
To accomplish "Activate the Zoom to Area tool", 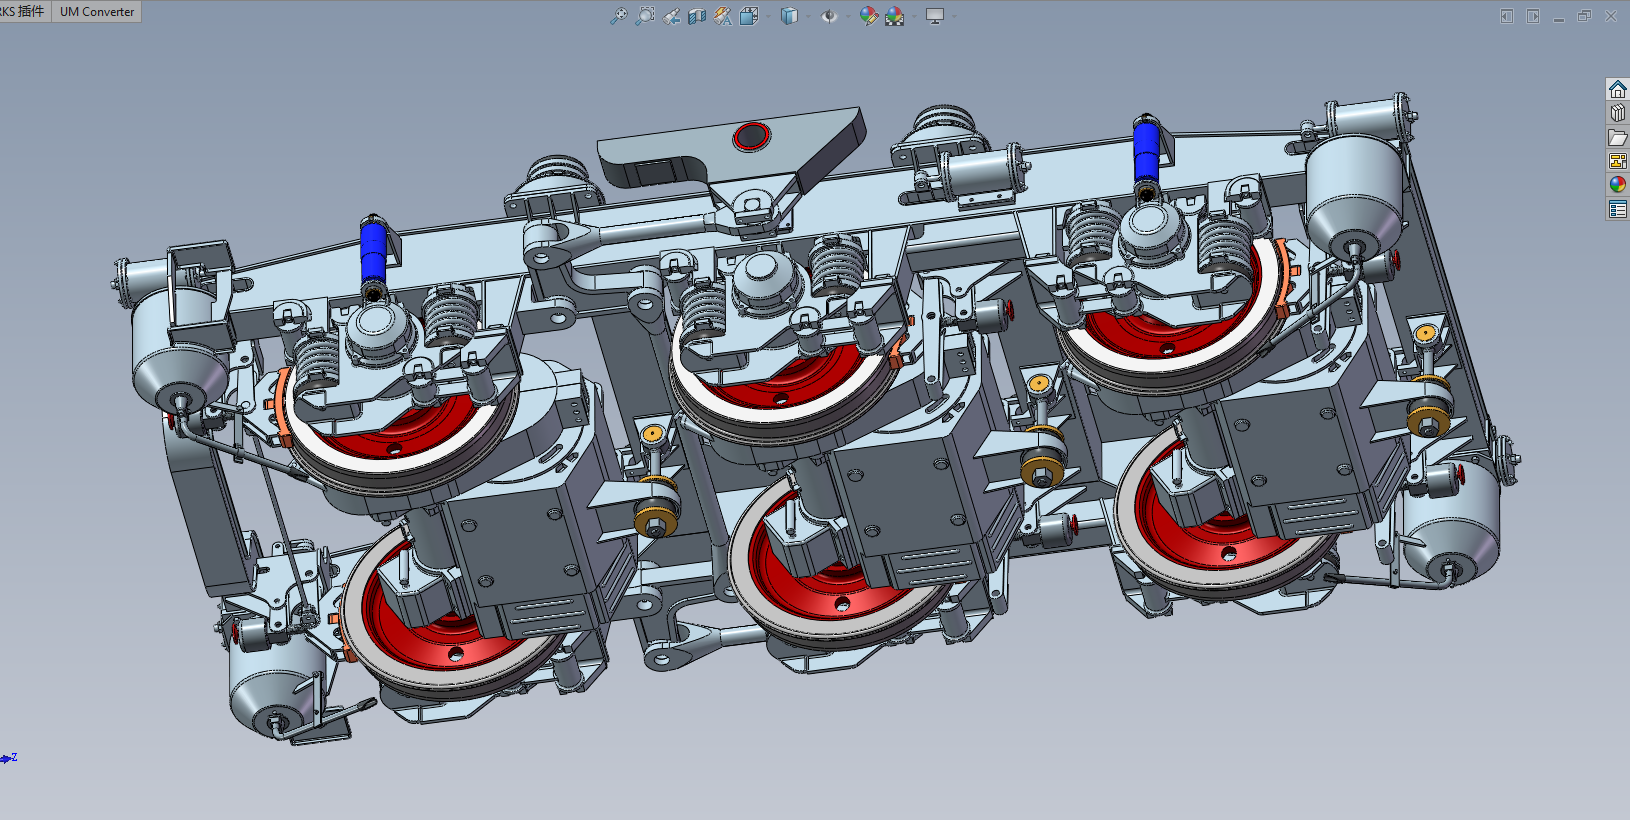I will 645,16.
